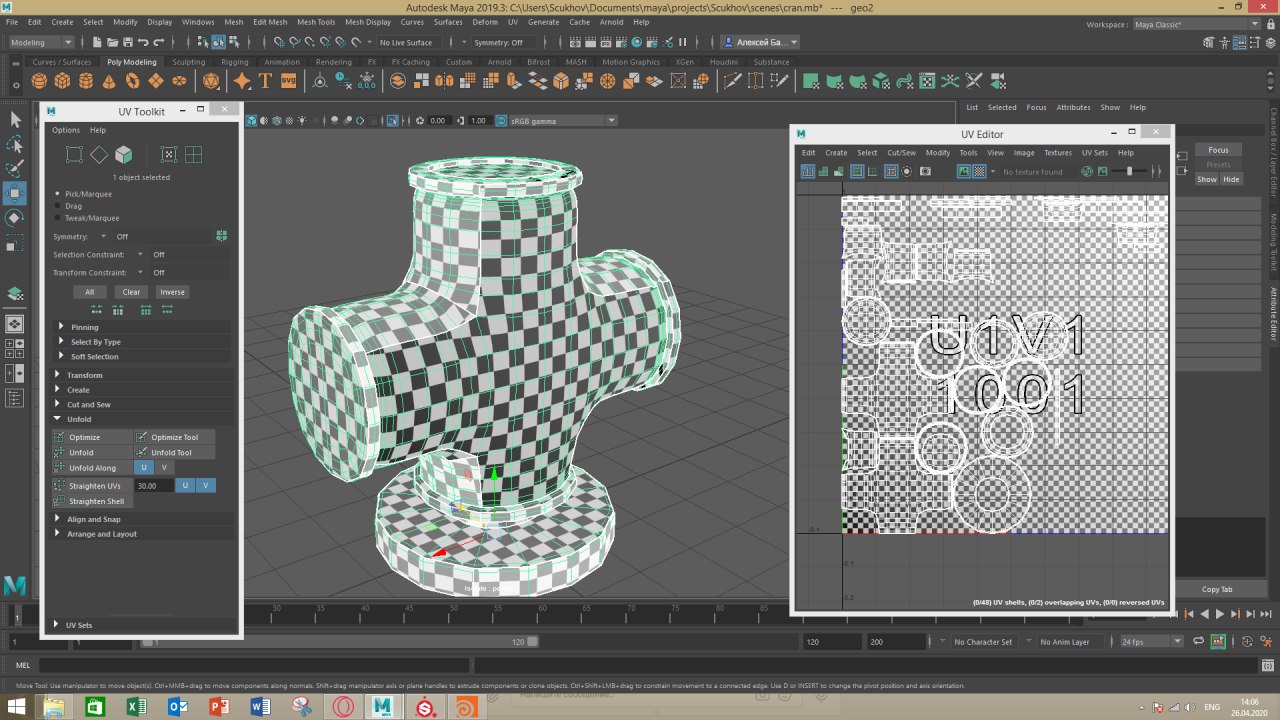Select the arrow Select tool in the toolbox
1280x720 pixels.
coord(15,120)
